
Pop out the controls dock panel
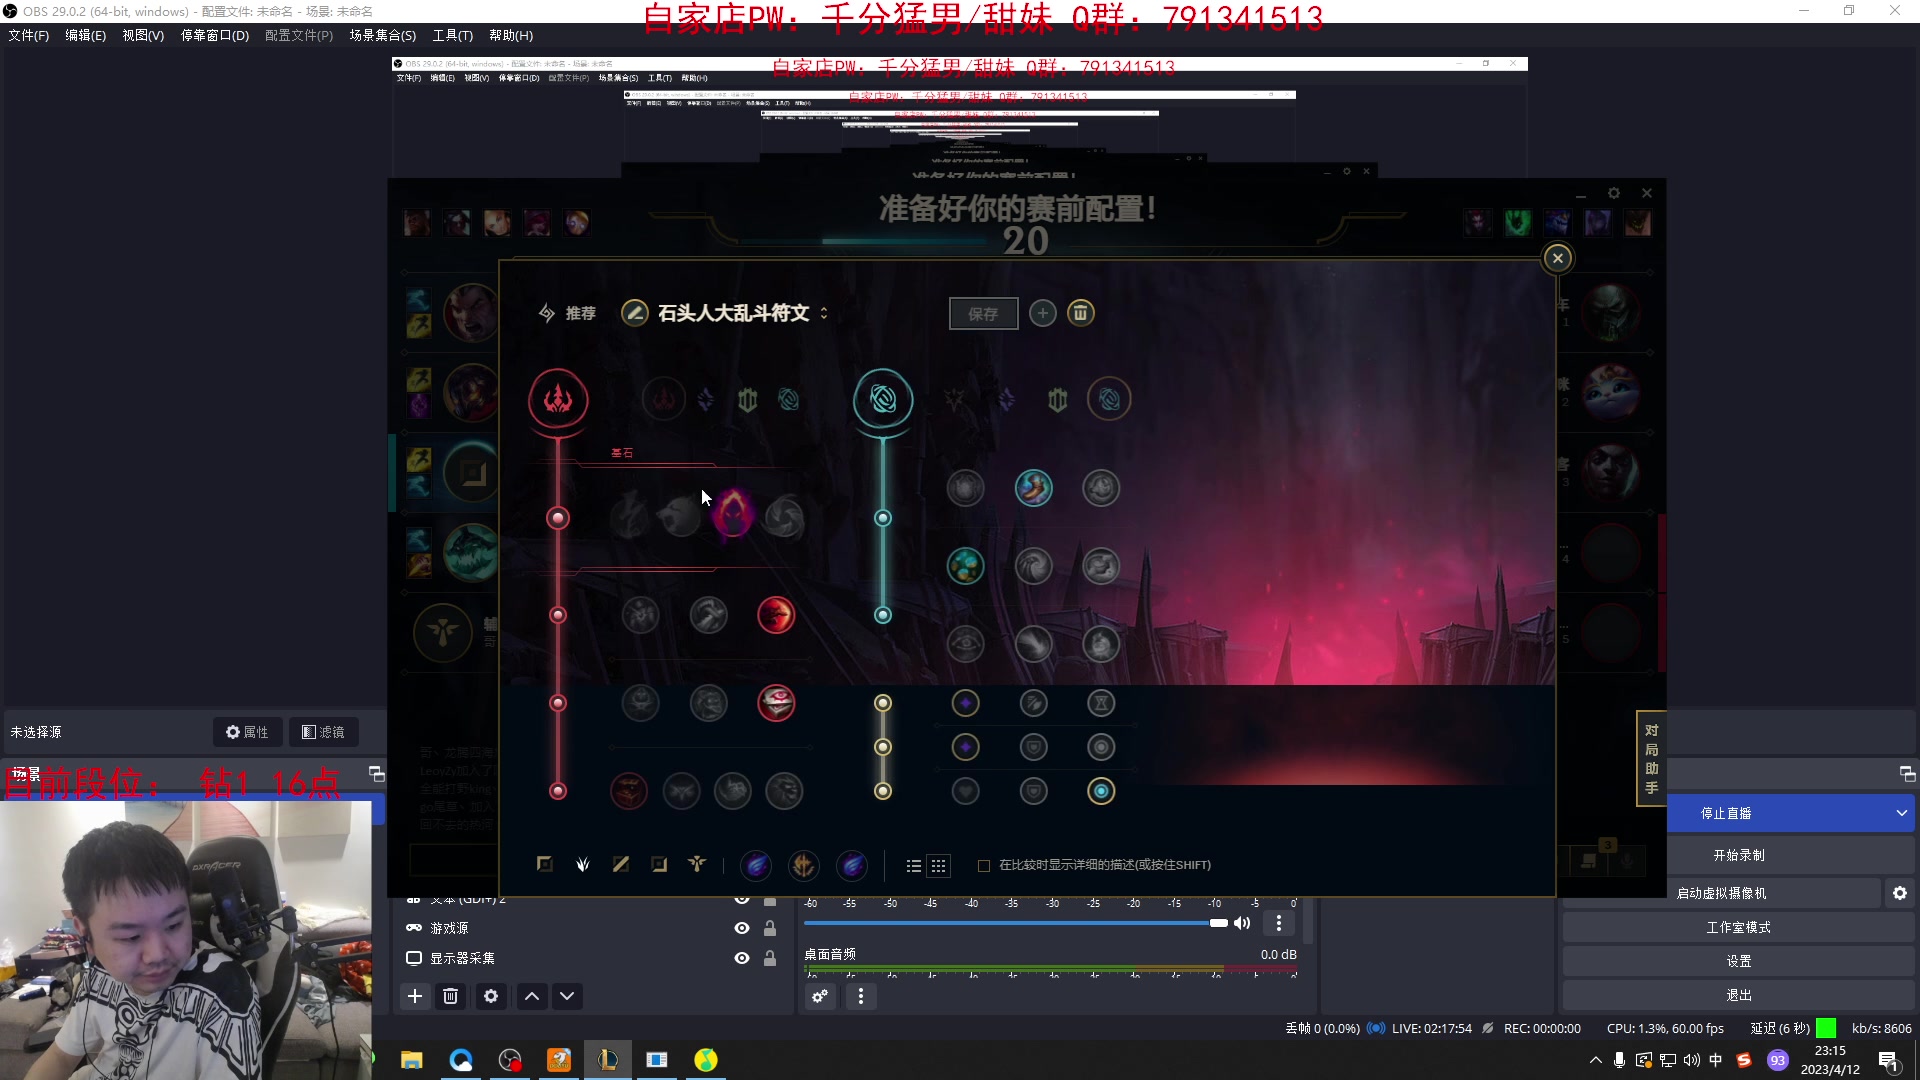(x=1907, y=774)
